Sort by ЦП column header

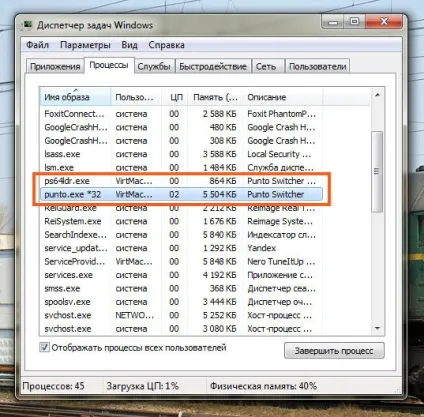tap(174, 97)
